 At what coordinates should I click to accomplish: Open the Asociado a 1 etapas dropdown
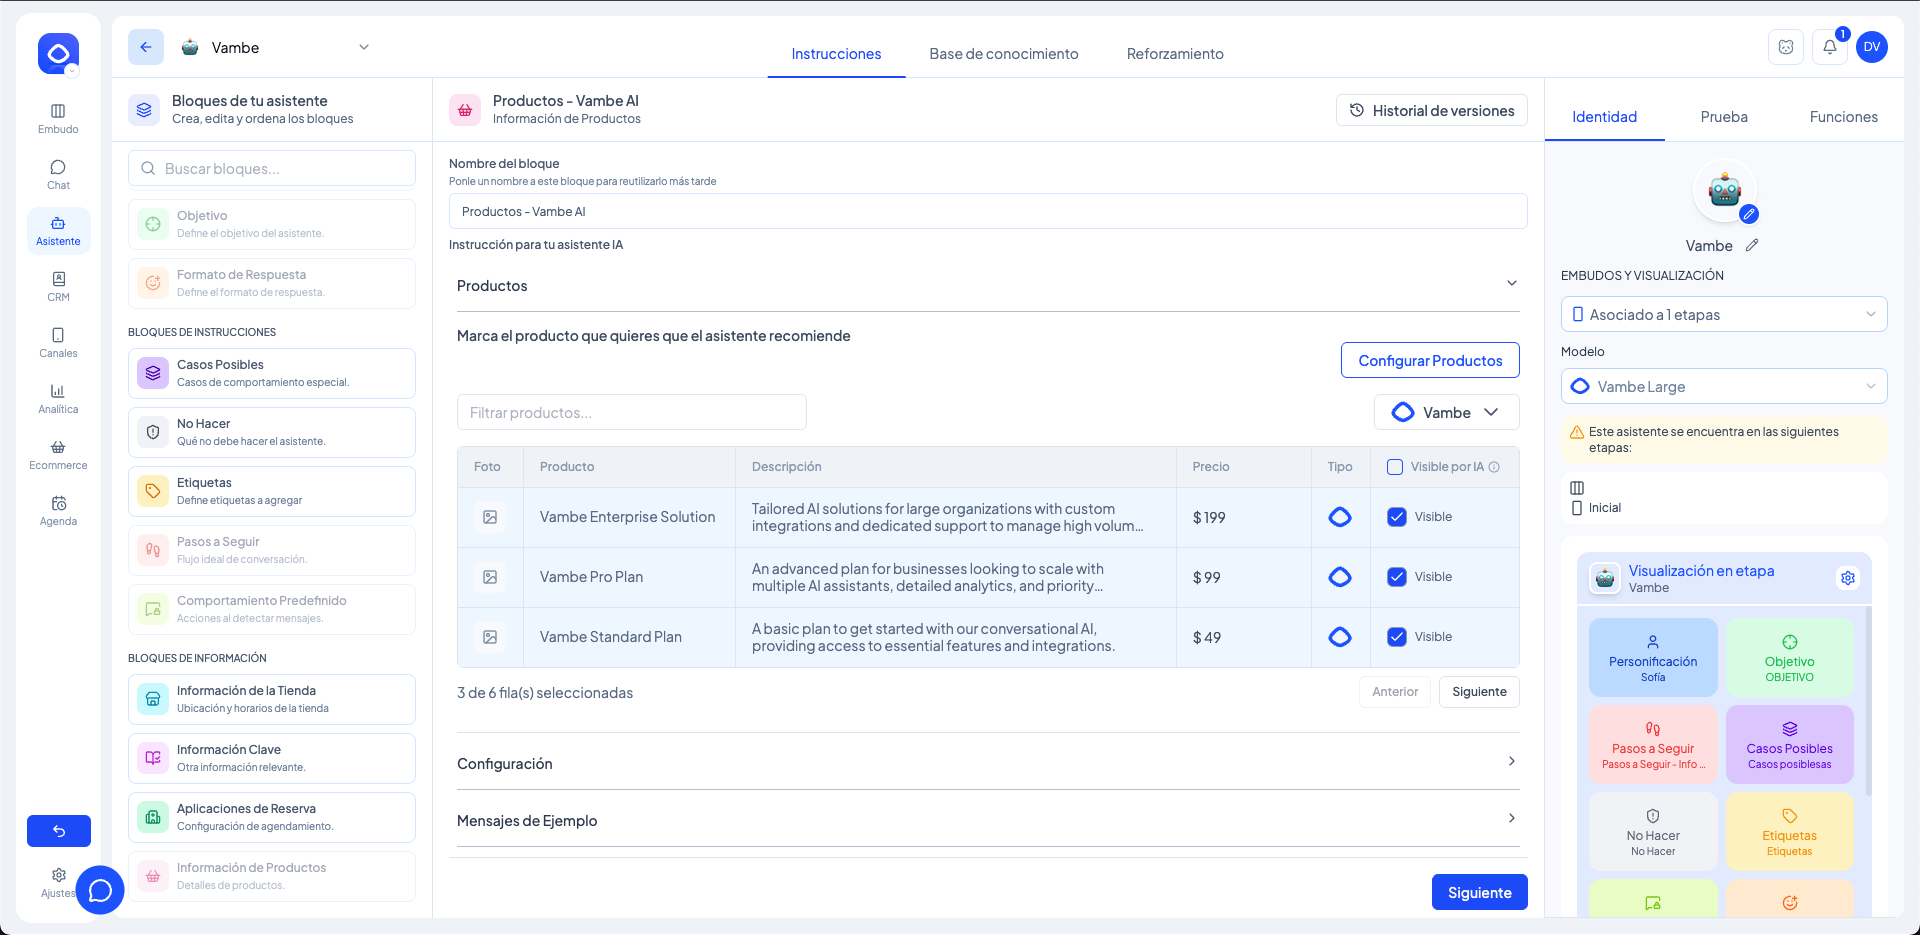(1723, 315)
